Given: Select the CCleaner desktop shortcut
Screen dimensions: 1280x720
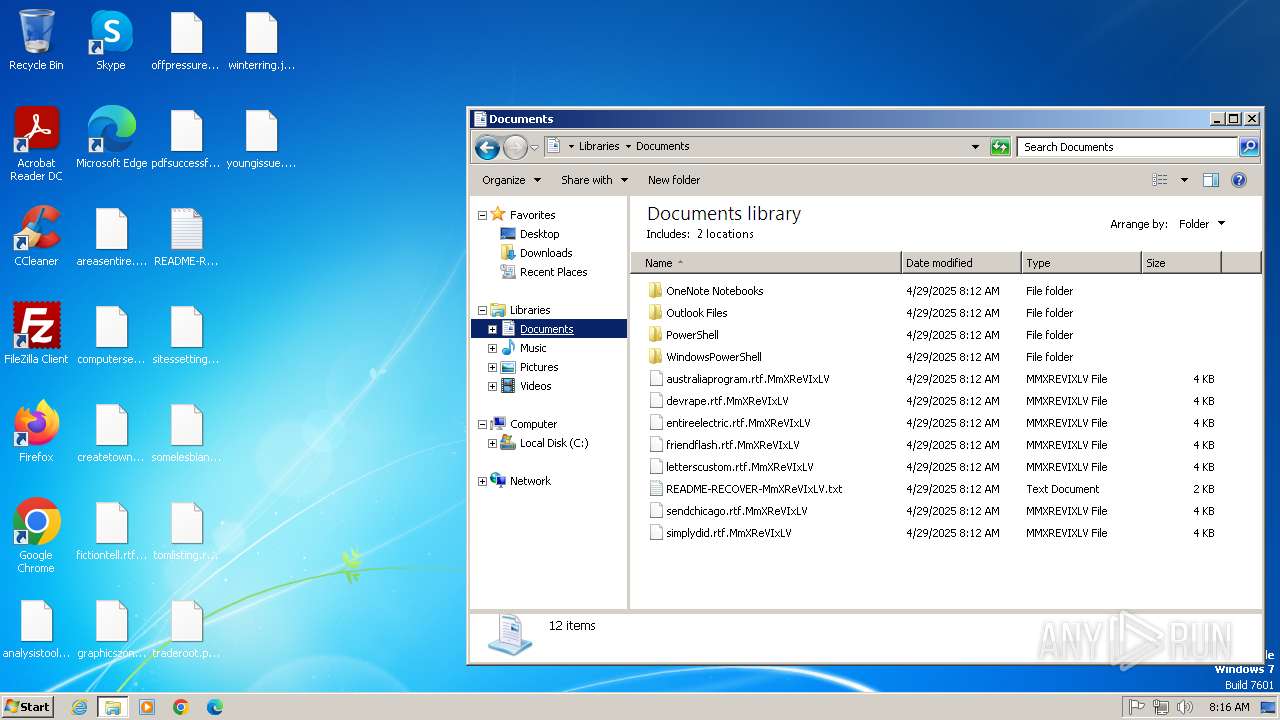Looking at the screenshot, I should point(36,236).
